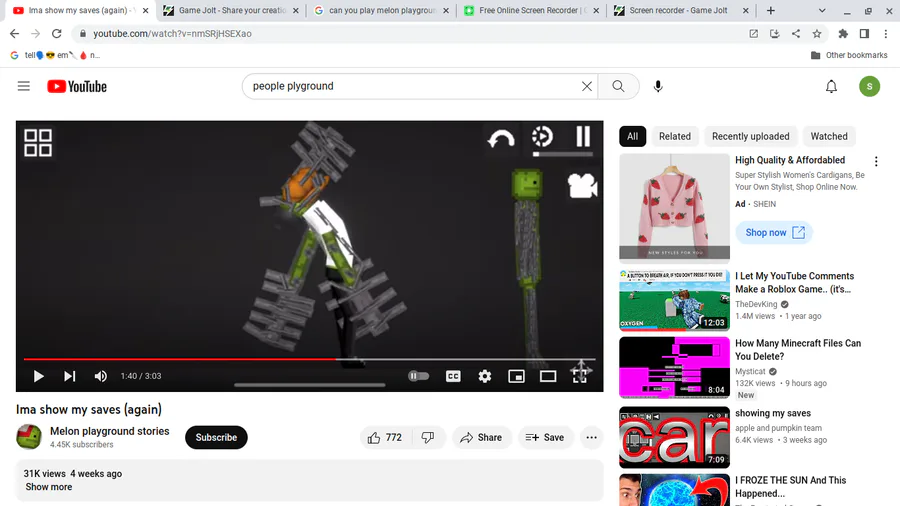Switch to Free Online Screen Recorder tab

(532, 10)
